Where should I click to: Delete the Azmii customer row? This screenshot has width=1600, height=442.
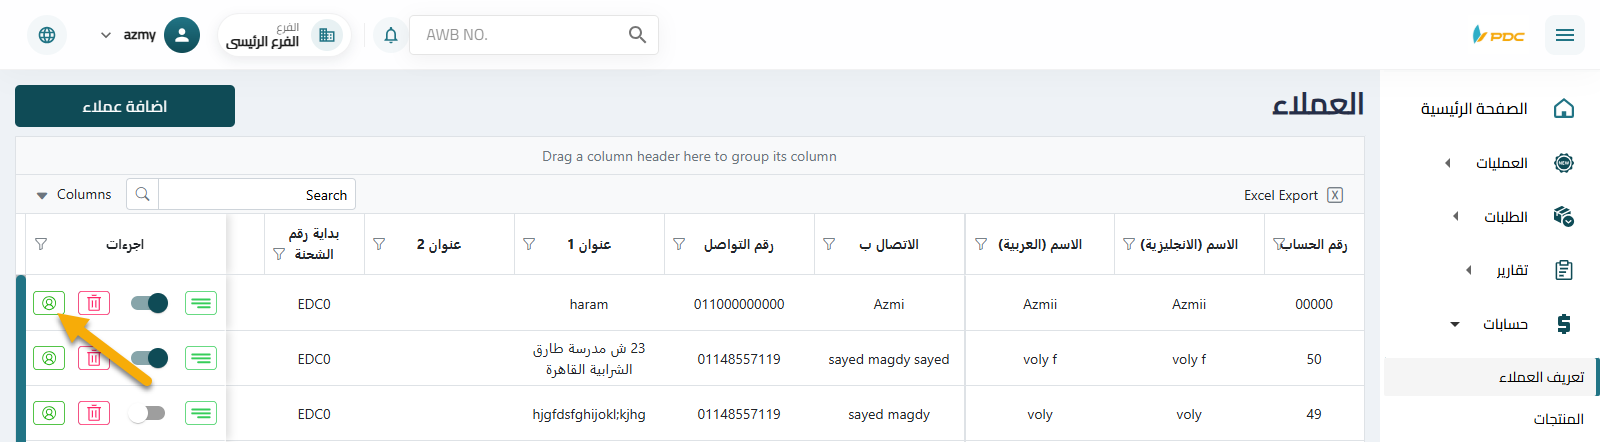[94, 303]
